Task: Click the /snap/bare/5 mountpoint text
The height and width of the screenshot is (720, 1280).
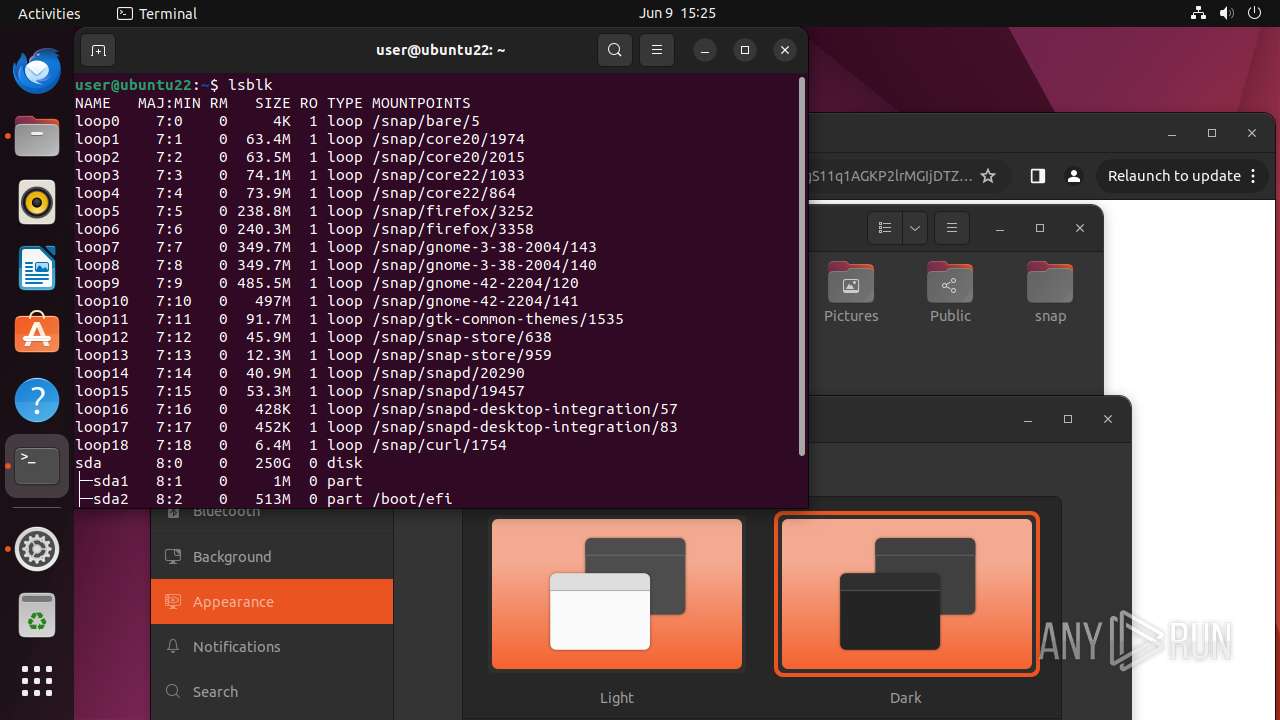Action: tap(426, 121)
